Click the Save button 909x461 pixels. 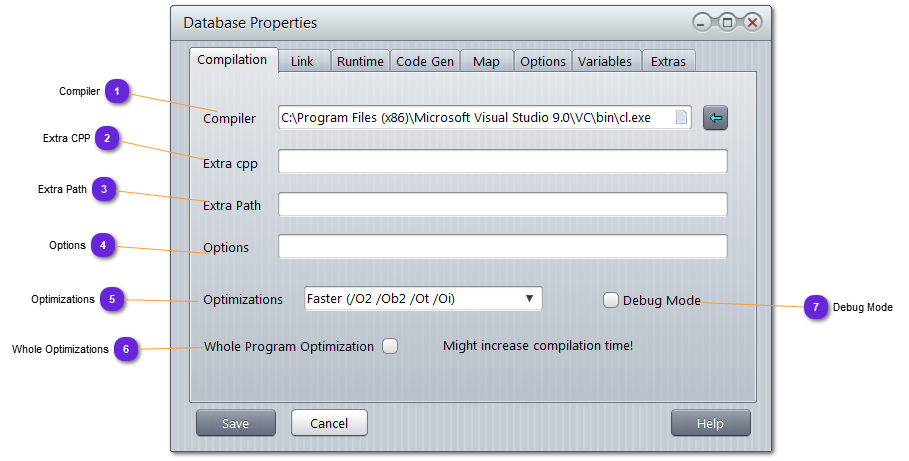pos(235,423)
